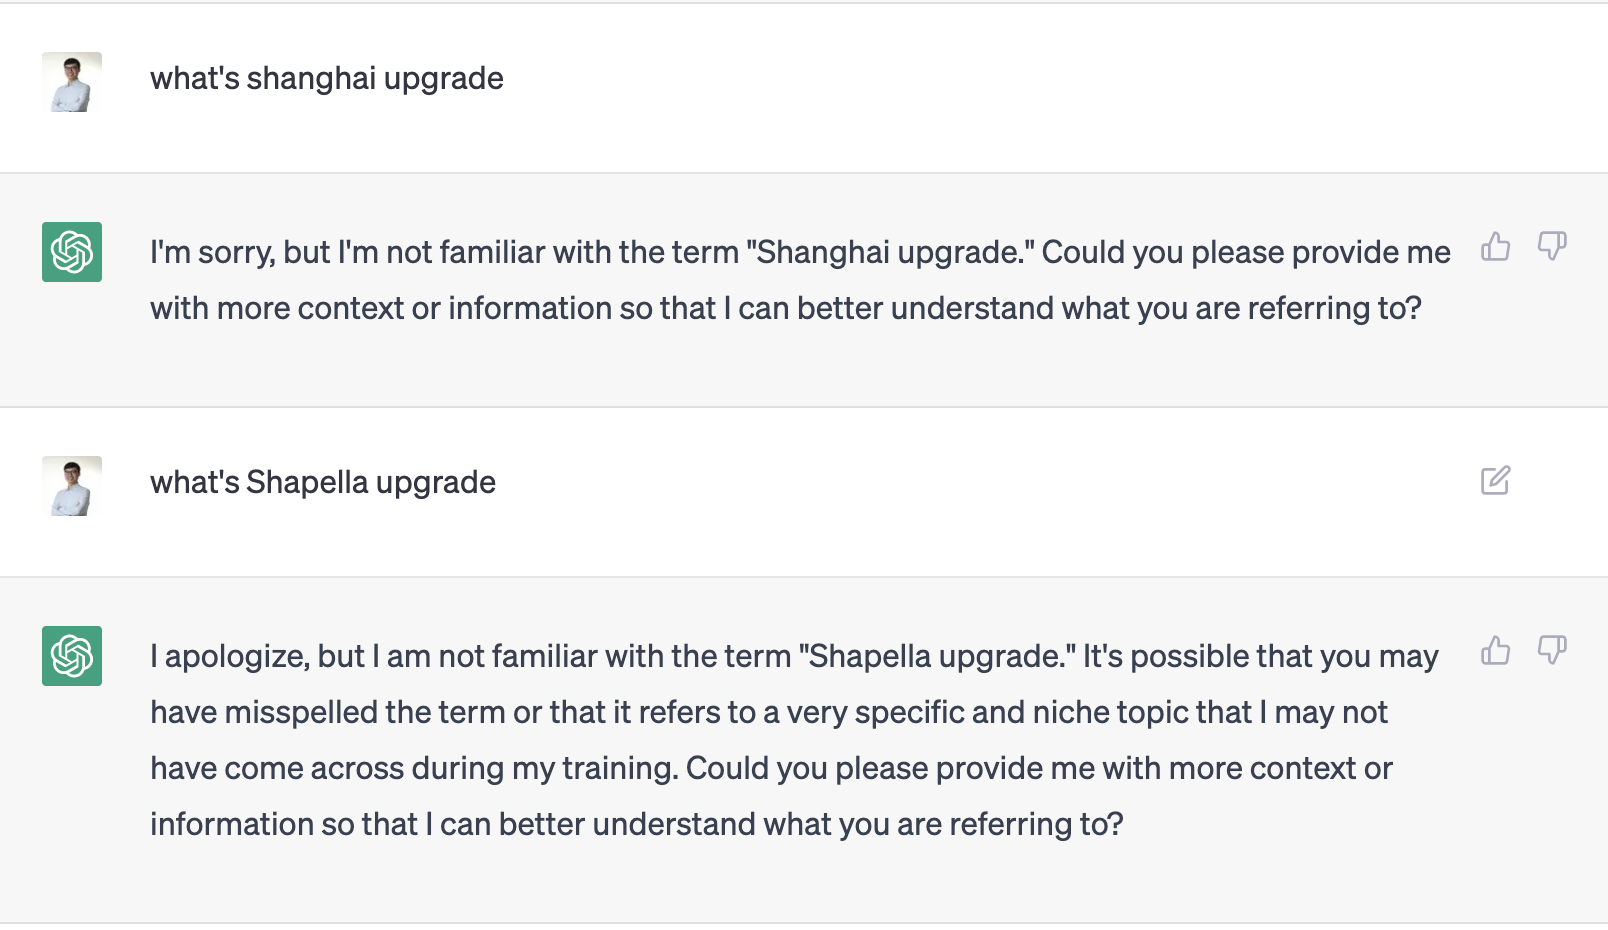
Task: Click the ChatGPT logo beside the "I'm sorry" reply
Action: pyautogui.click(x=72, y=252)
